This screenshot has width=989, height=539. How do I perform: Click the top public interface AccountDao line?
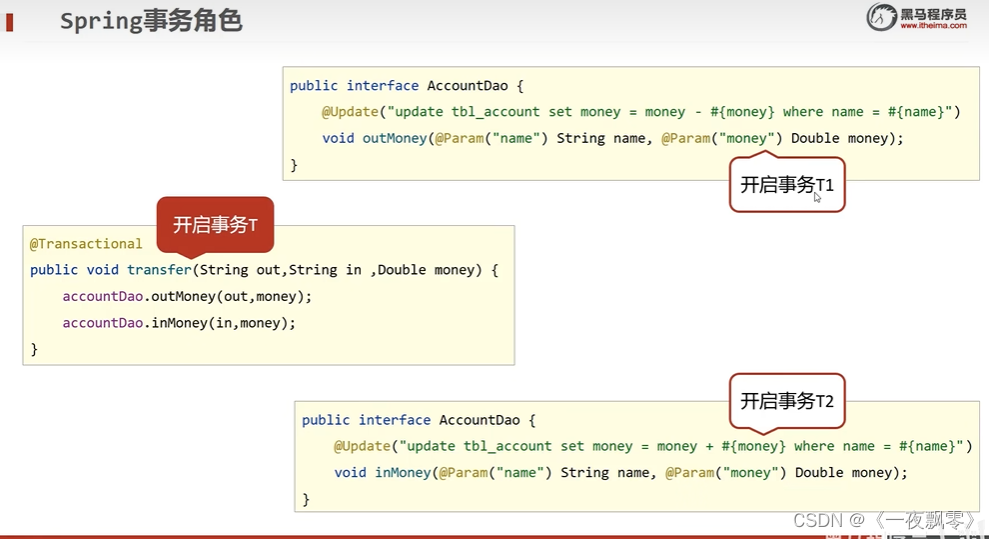[406, 86]
